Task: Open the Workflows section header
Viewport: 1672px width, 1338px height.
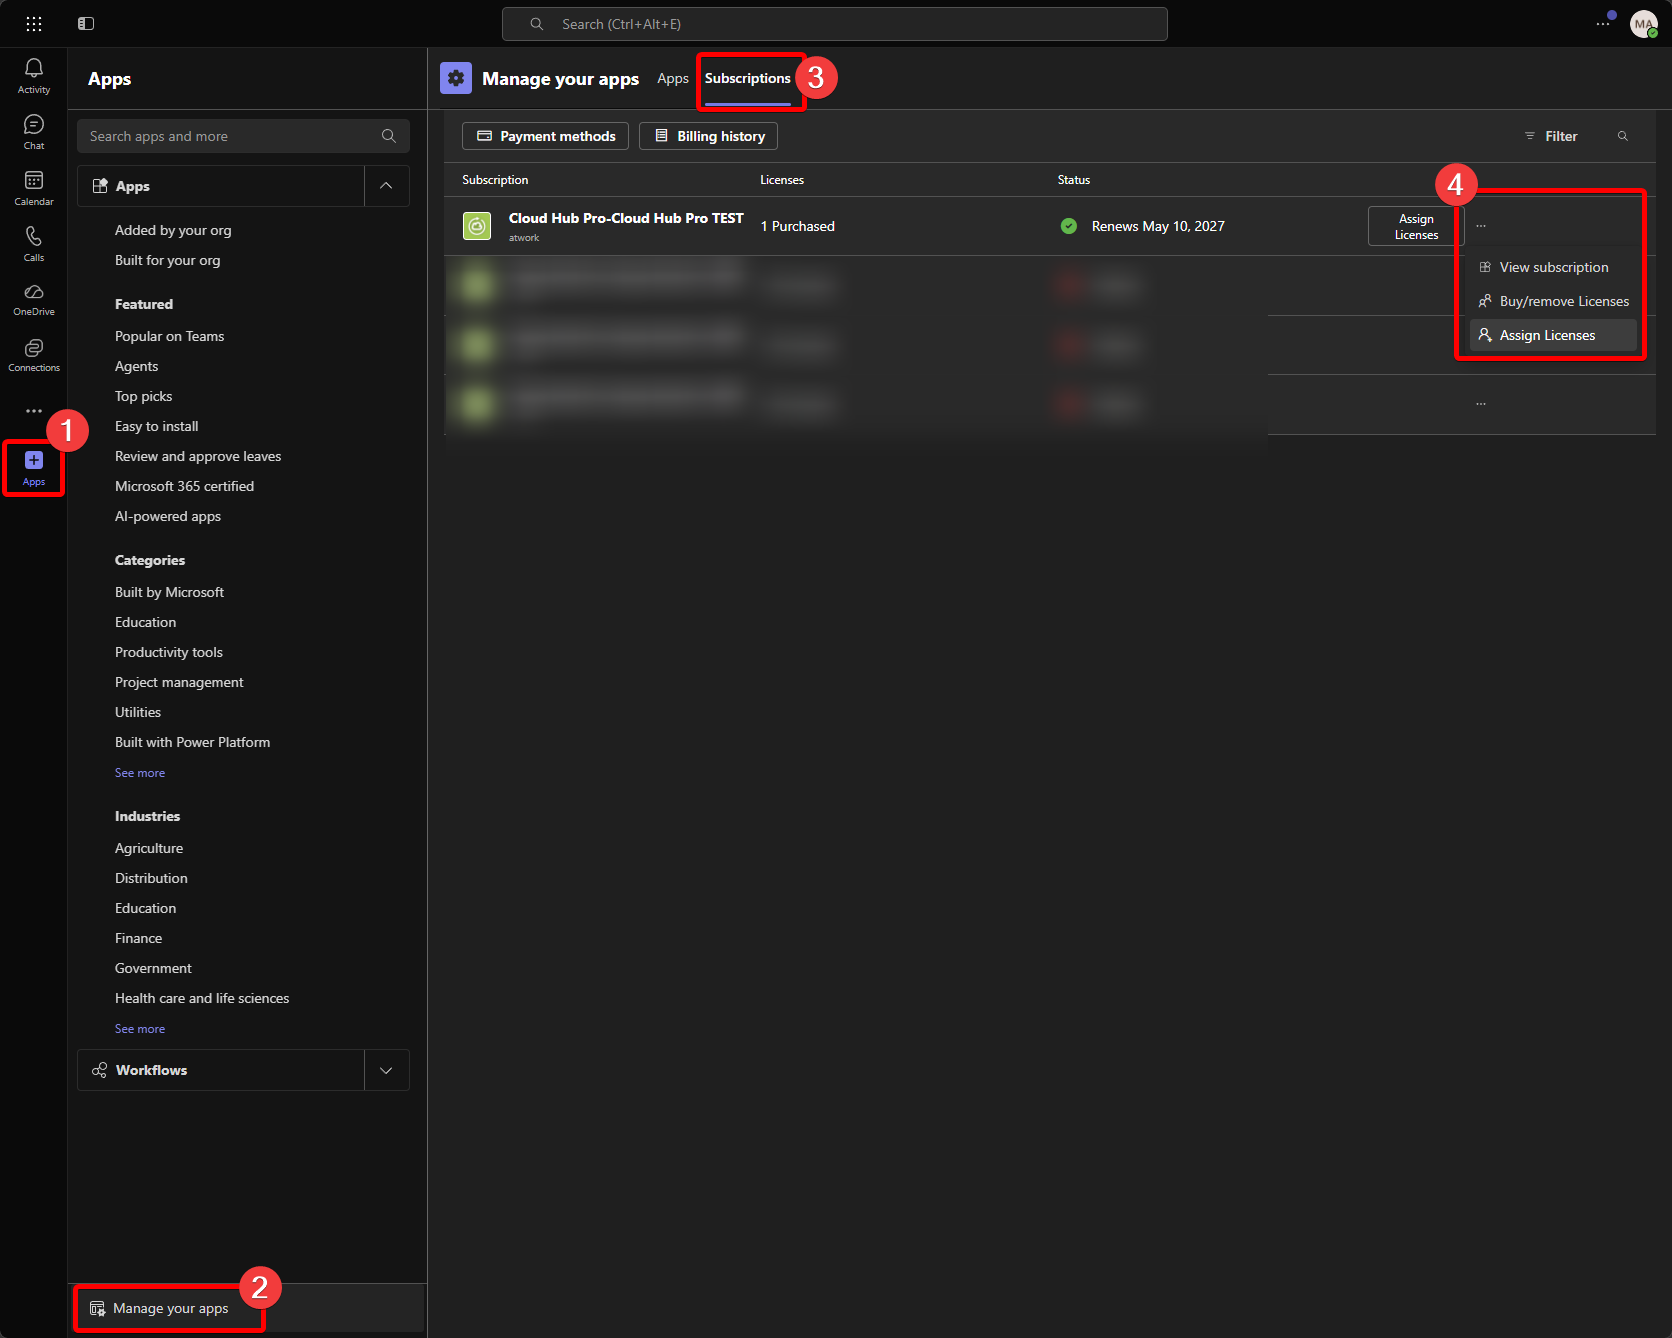Action: pos(221,1070)
